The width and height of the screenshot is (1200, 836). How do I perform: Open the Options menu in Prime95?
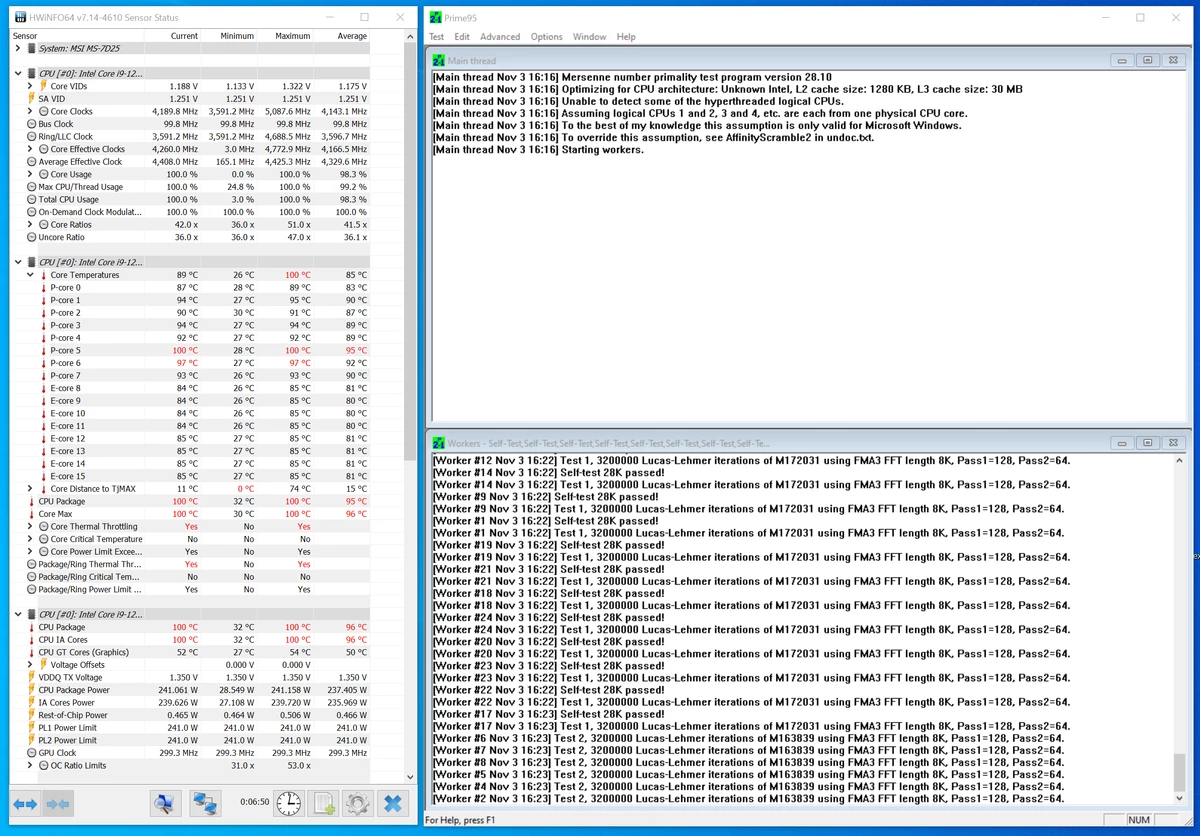tap(546, 36)
